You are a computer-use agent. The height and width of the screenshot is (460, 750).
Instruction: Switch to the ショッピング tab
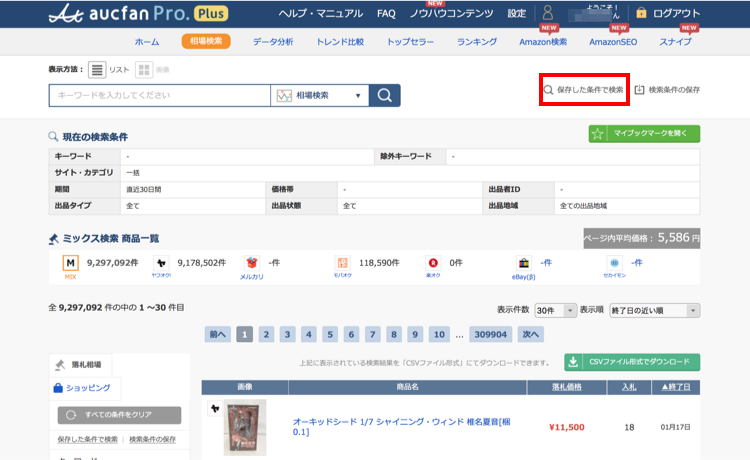(x=85, y=388)
